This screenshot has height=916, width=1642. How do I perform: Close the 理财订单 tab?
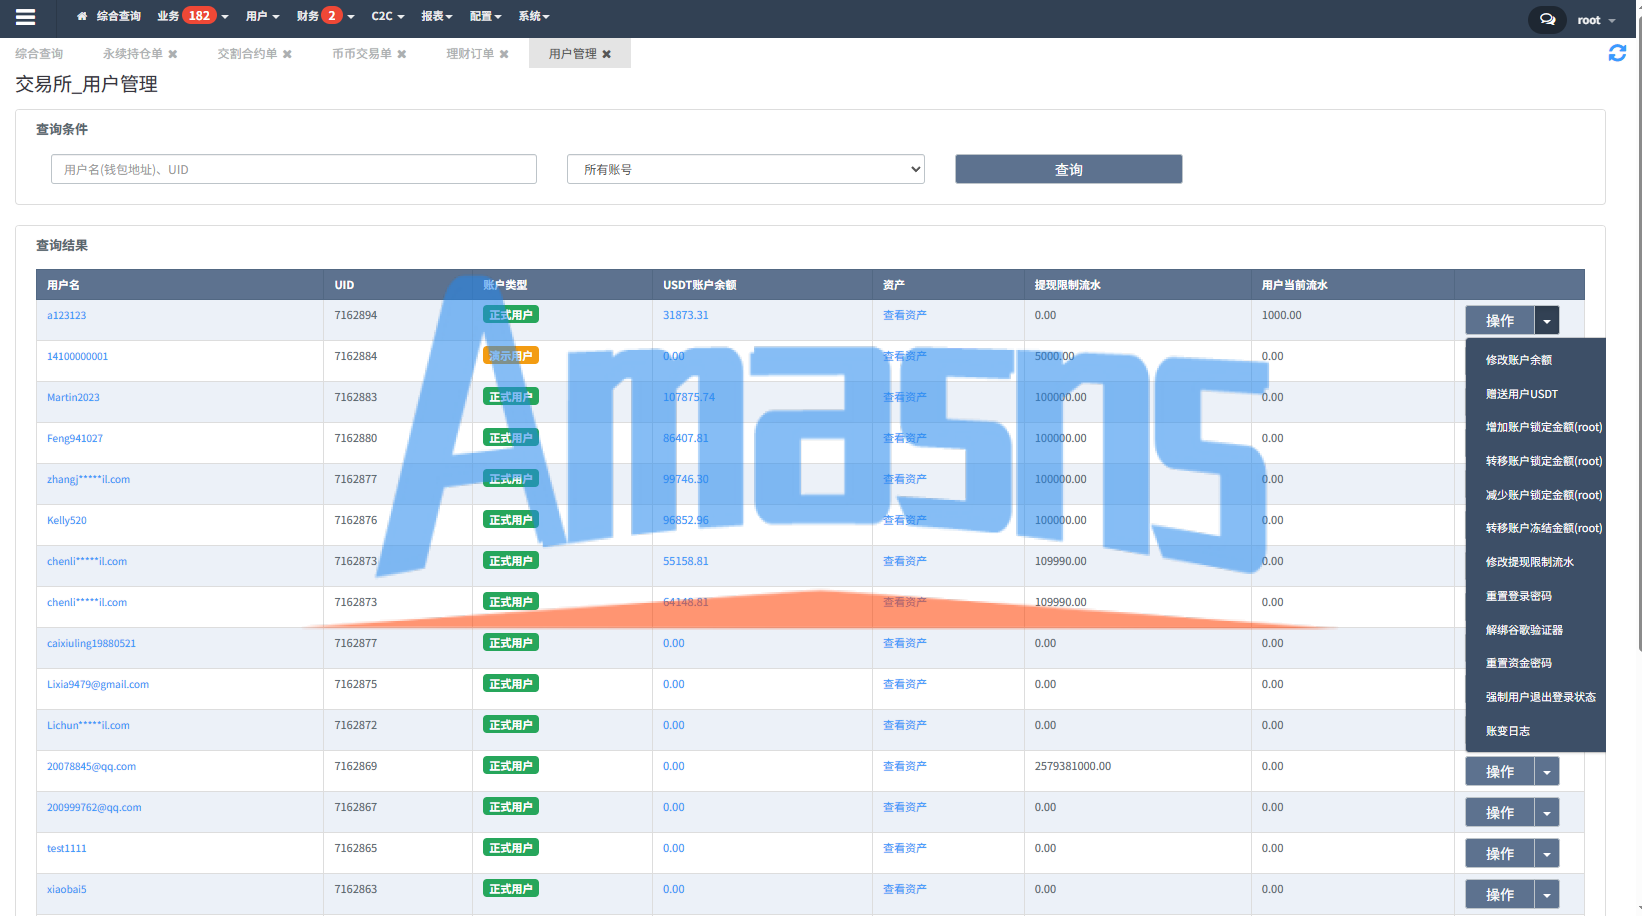pyautogui.click(x=504, y=54)
